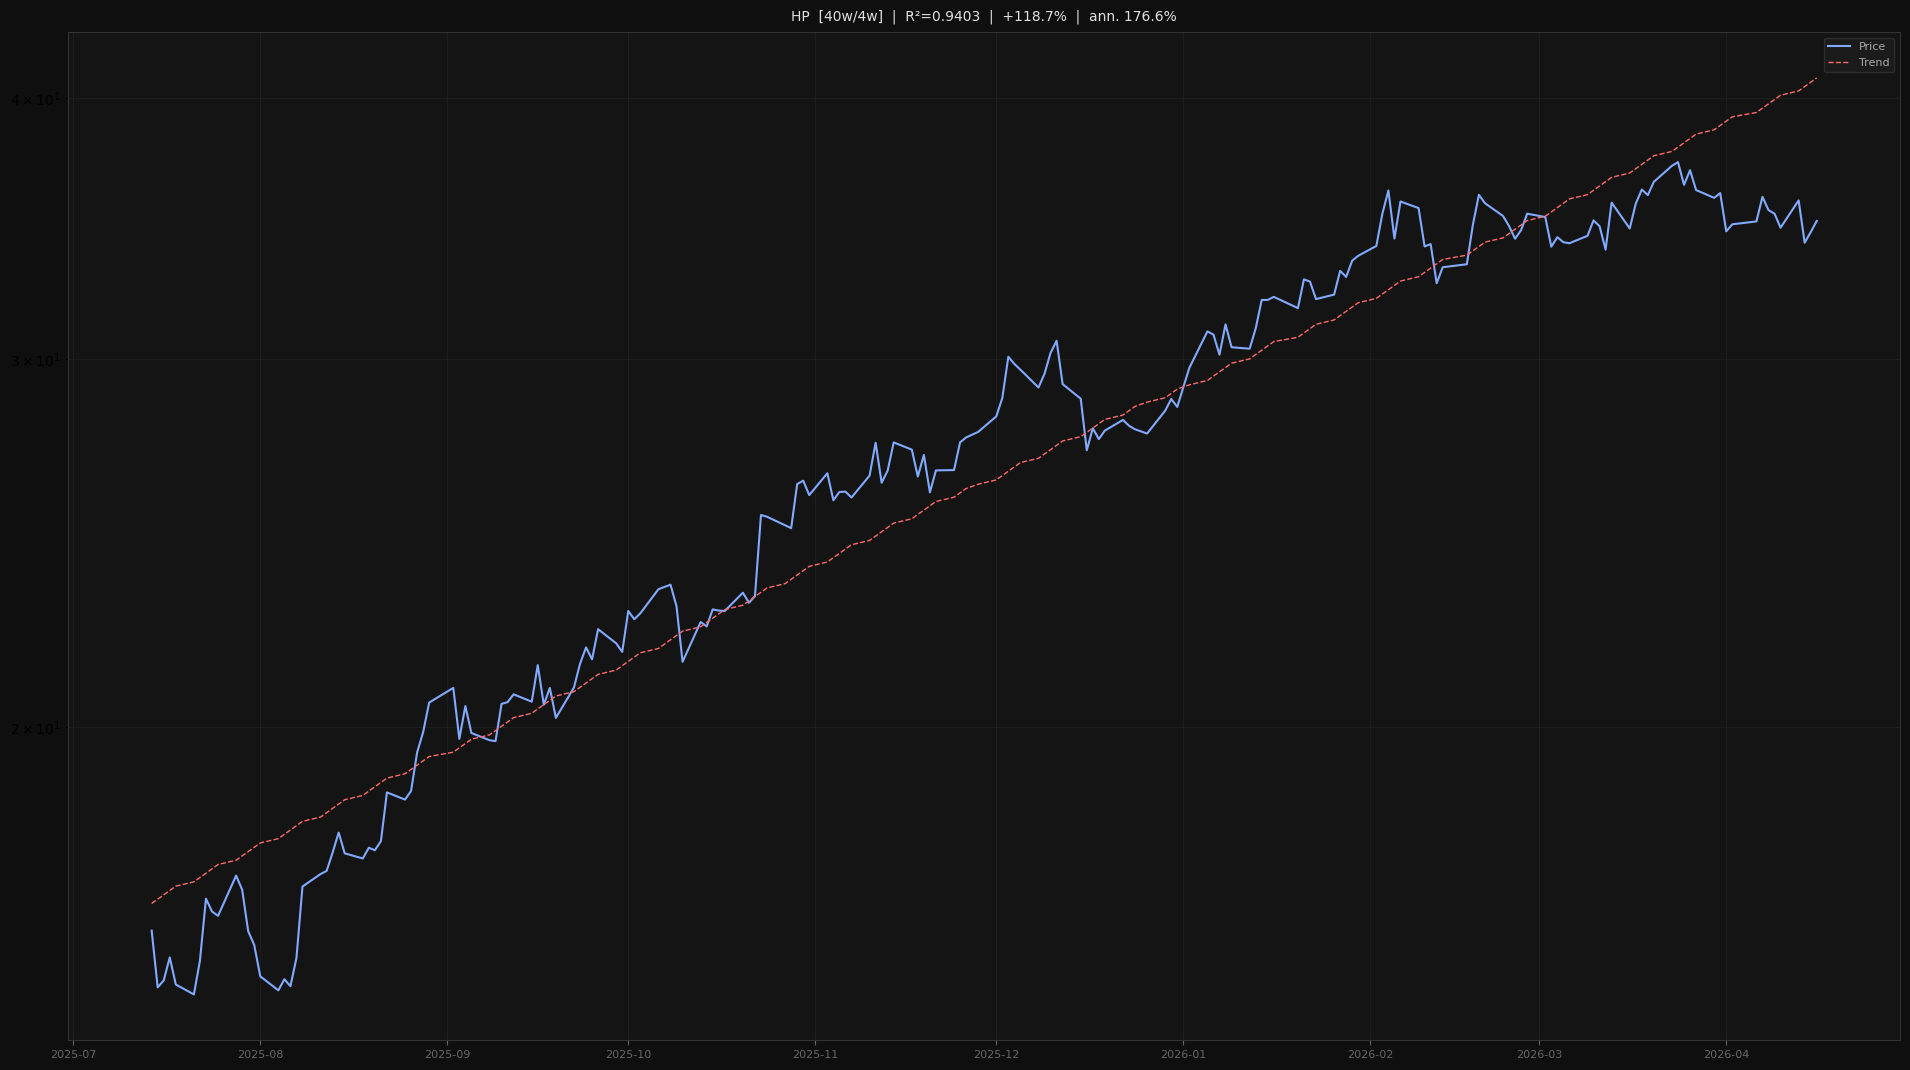Click the +118.7% return figure
The image size is (1910, 1070).
pos(1035,16)
